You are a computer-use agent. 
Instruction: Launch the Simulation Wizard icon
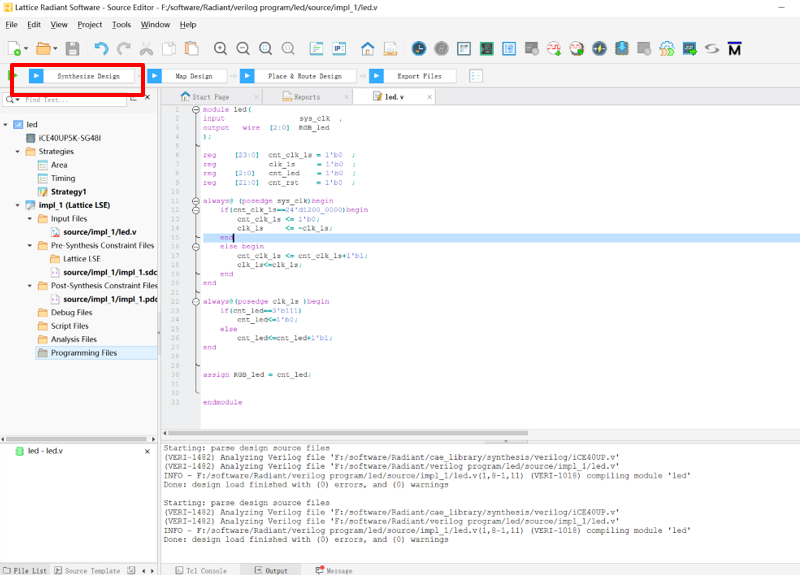tap(690, 49)
